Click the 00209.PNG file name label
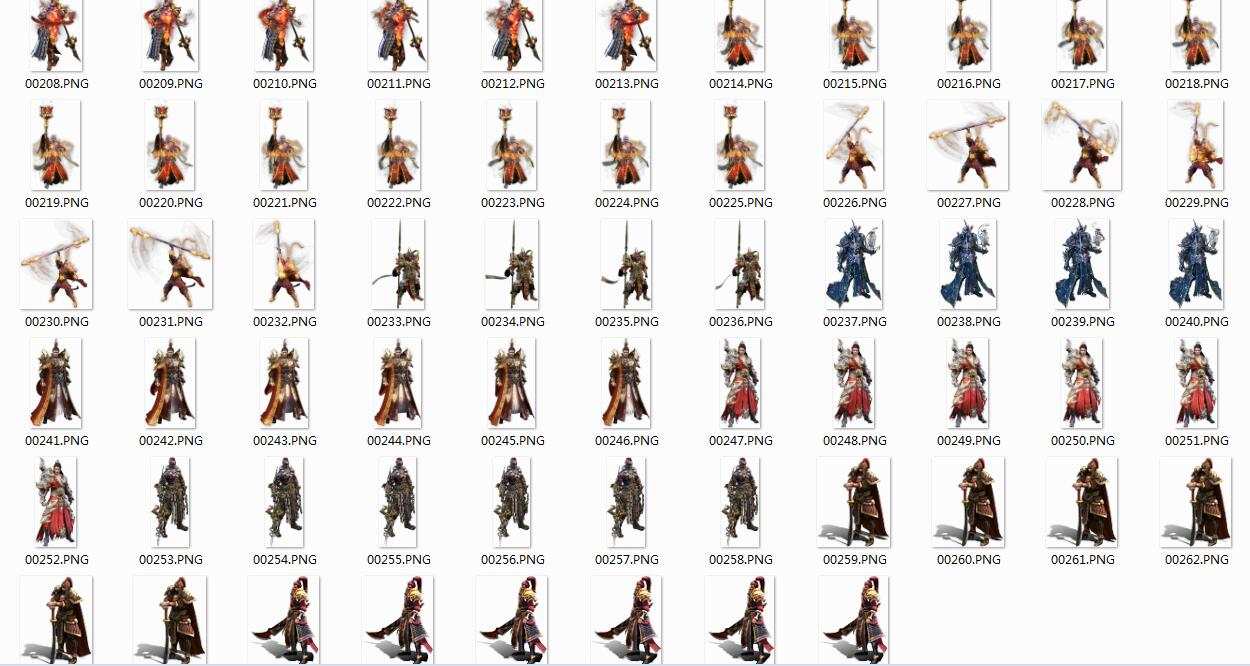Screen dimensions: 1250x666 click(171, 84)
